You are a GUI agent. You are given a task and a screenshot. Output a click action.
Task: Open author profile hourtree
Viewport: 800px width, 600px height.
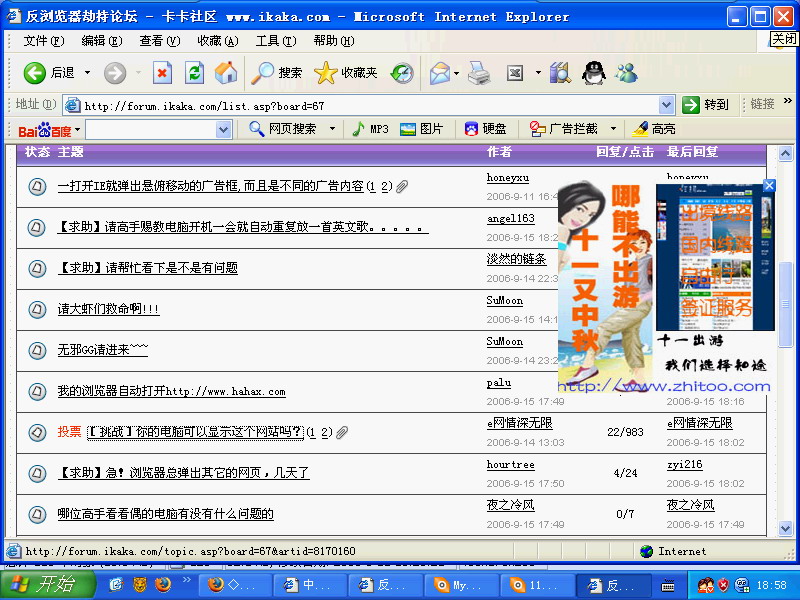(x=511, y=465)
